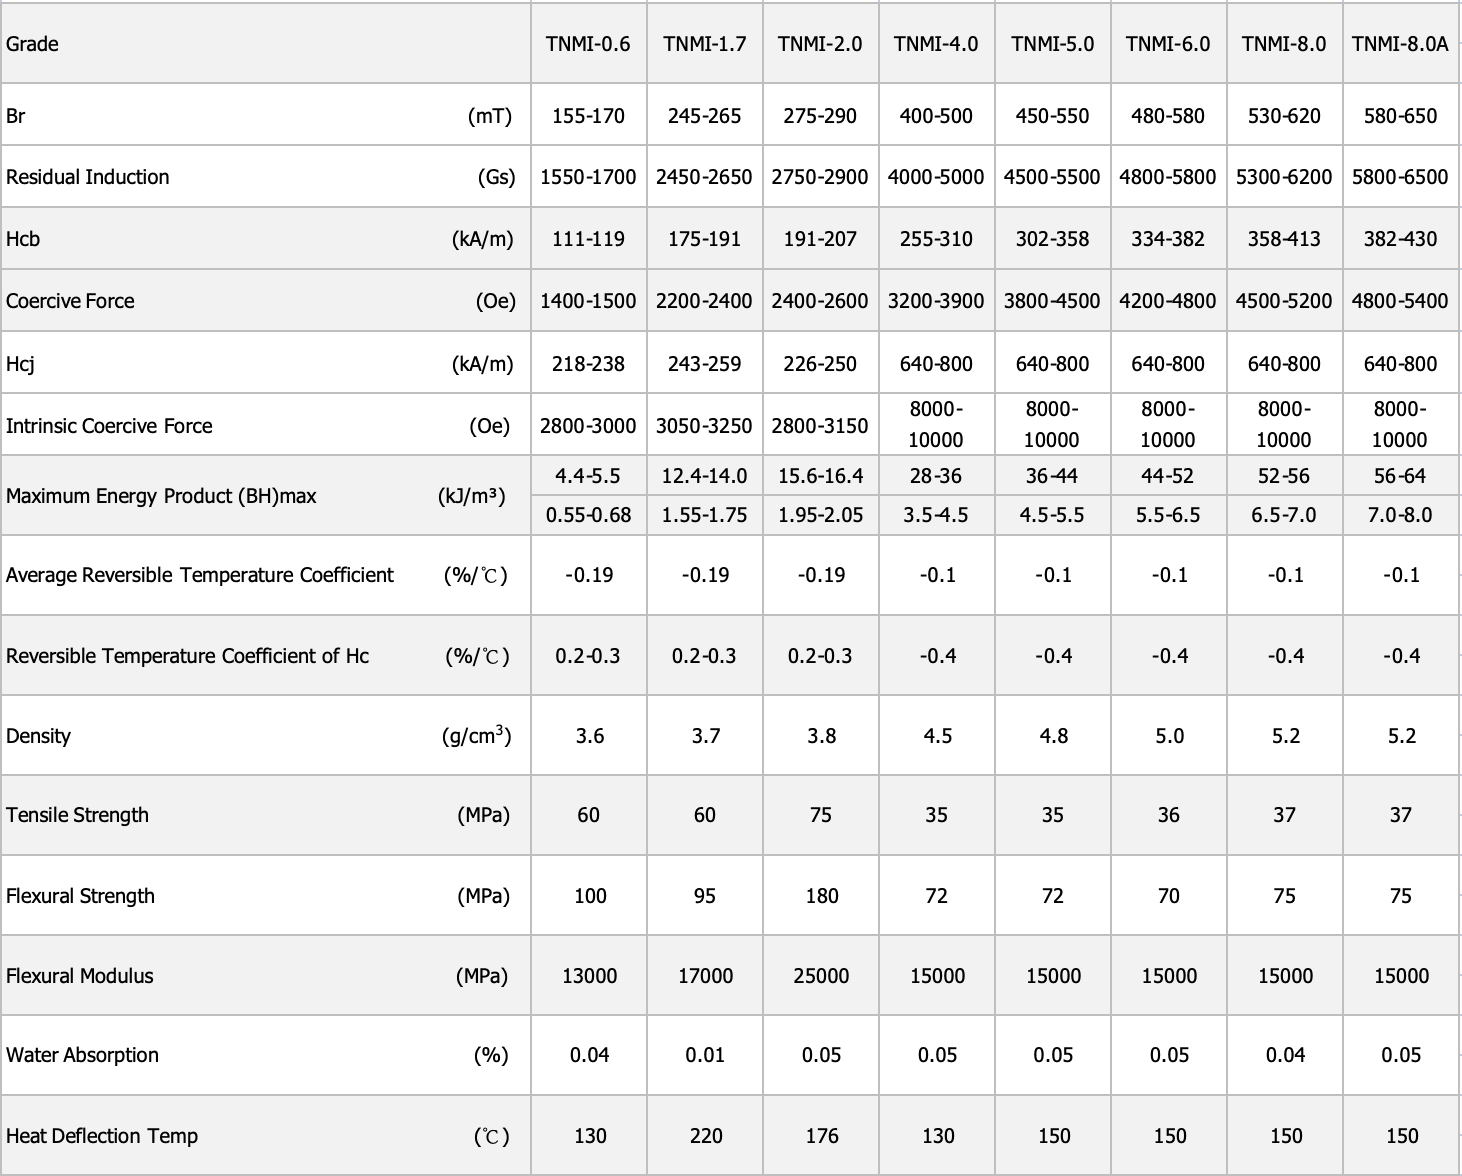1462x1176 pixels.
Task: Select the 220 heat deflection value
Action: pos(705,1136)
